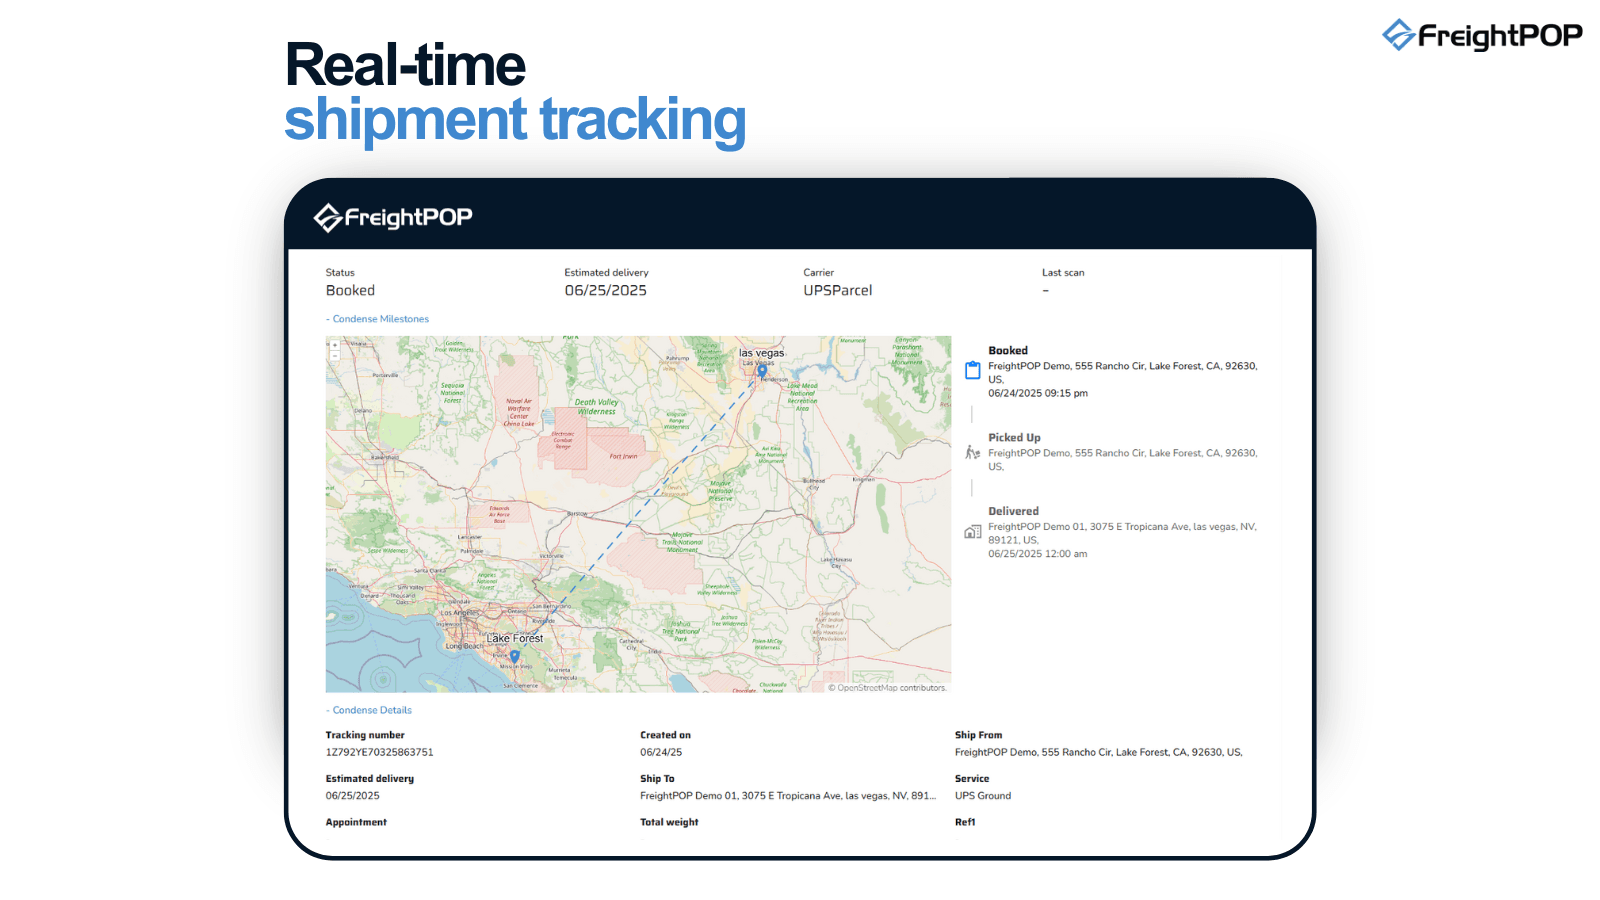
Task: Click the UPS Ground service value
Action: point(983,795)
